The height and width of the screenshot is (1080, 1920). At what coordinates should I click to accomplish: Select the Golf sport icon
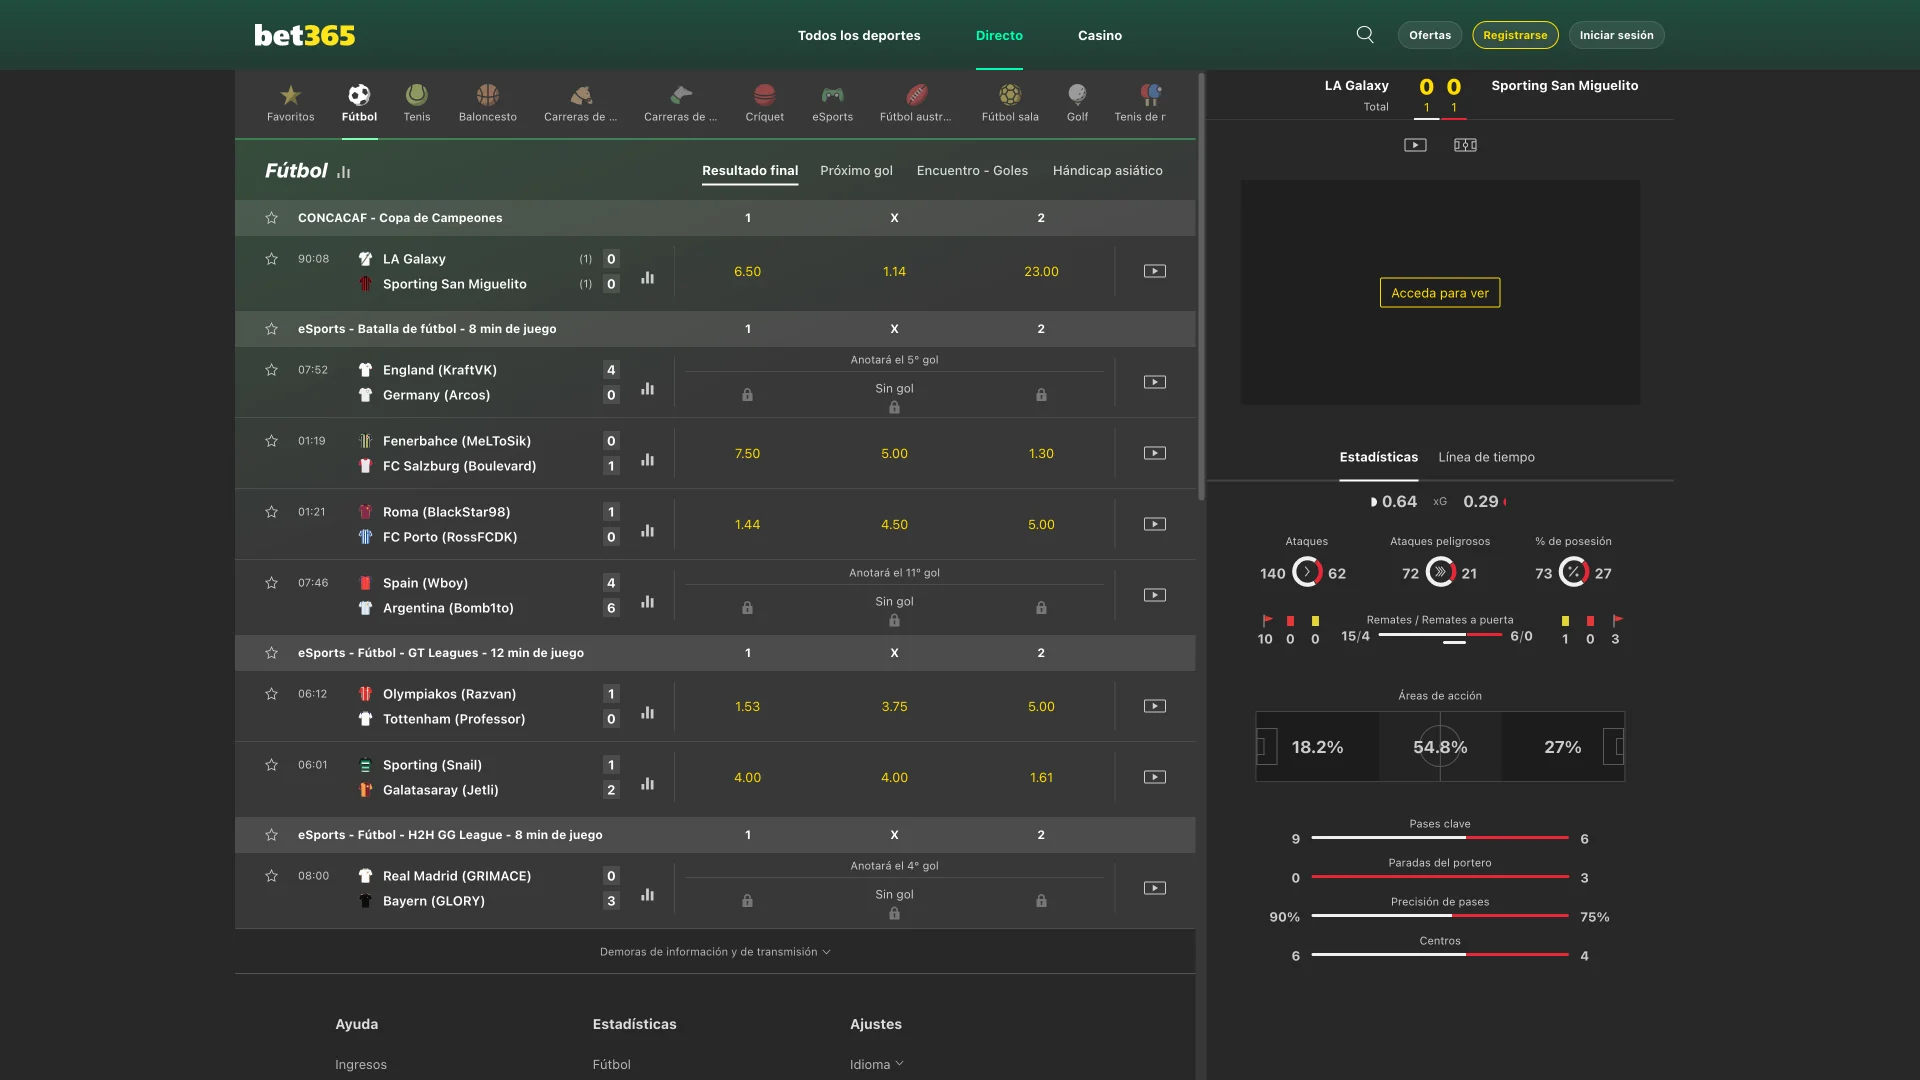tap(1077, 102)
